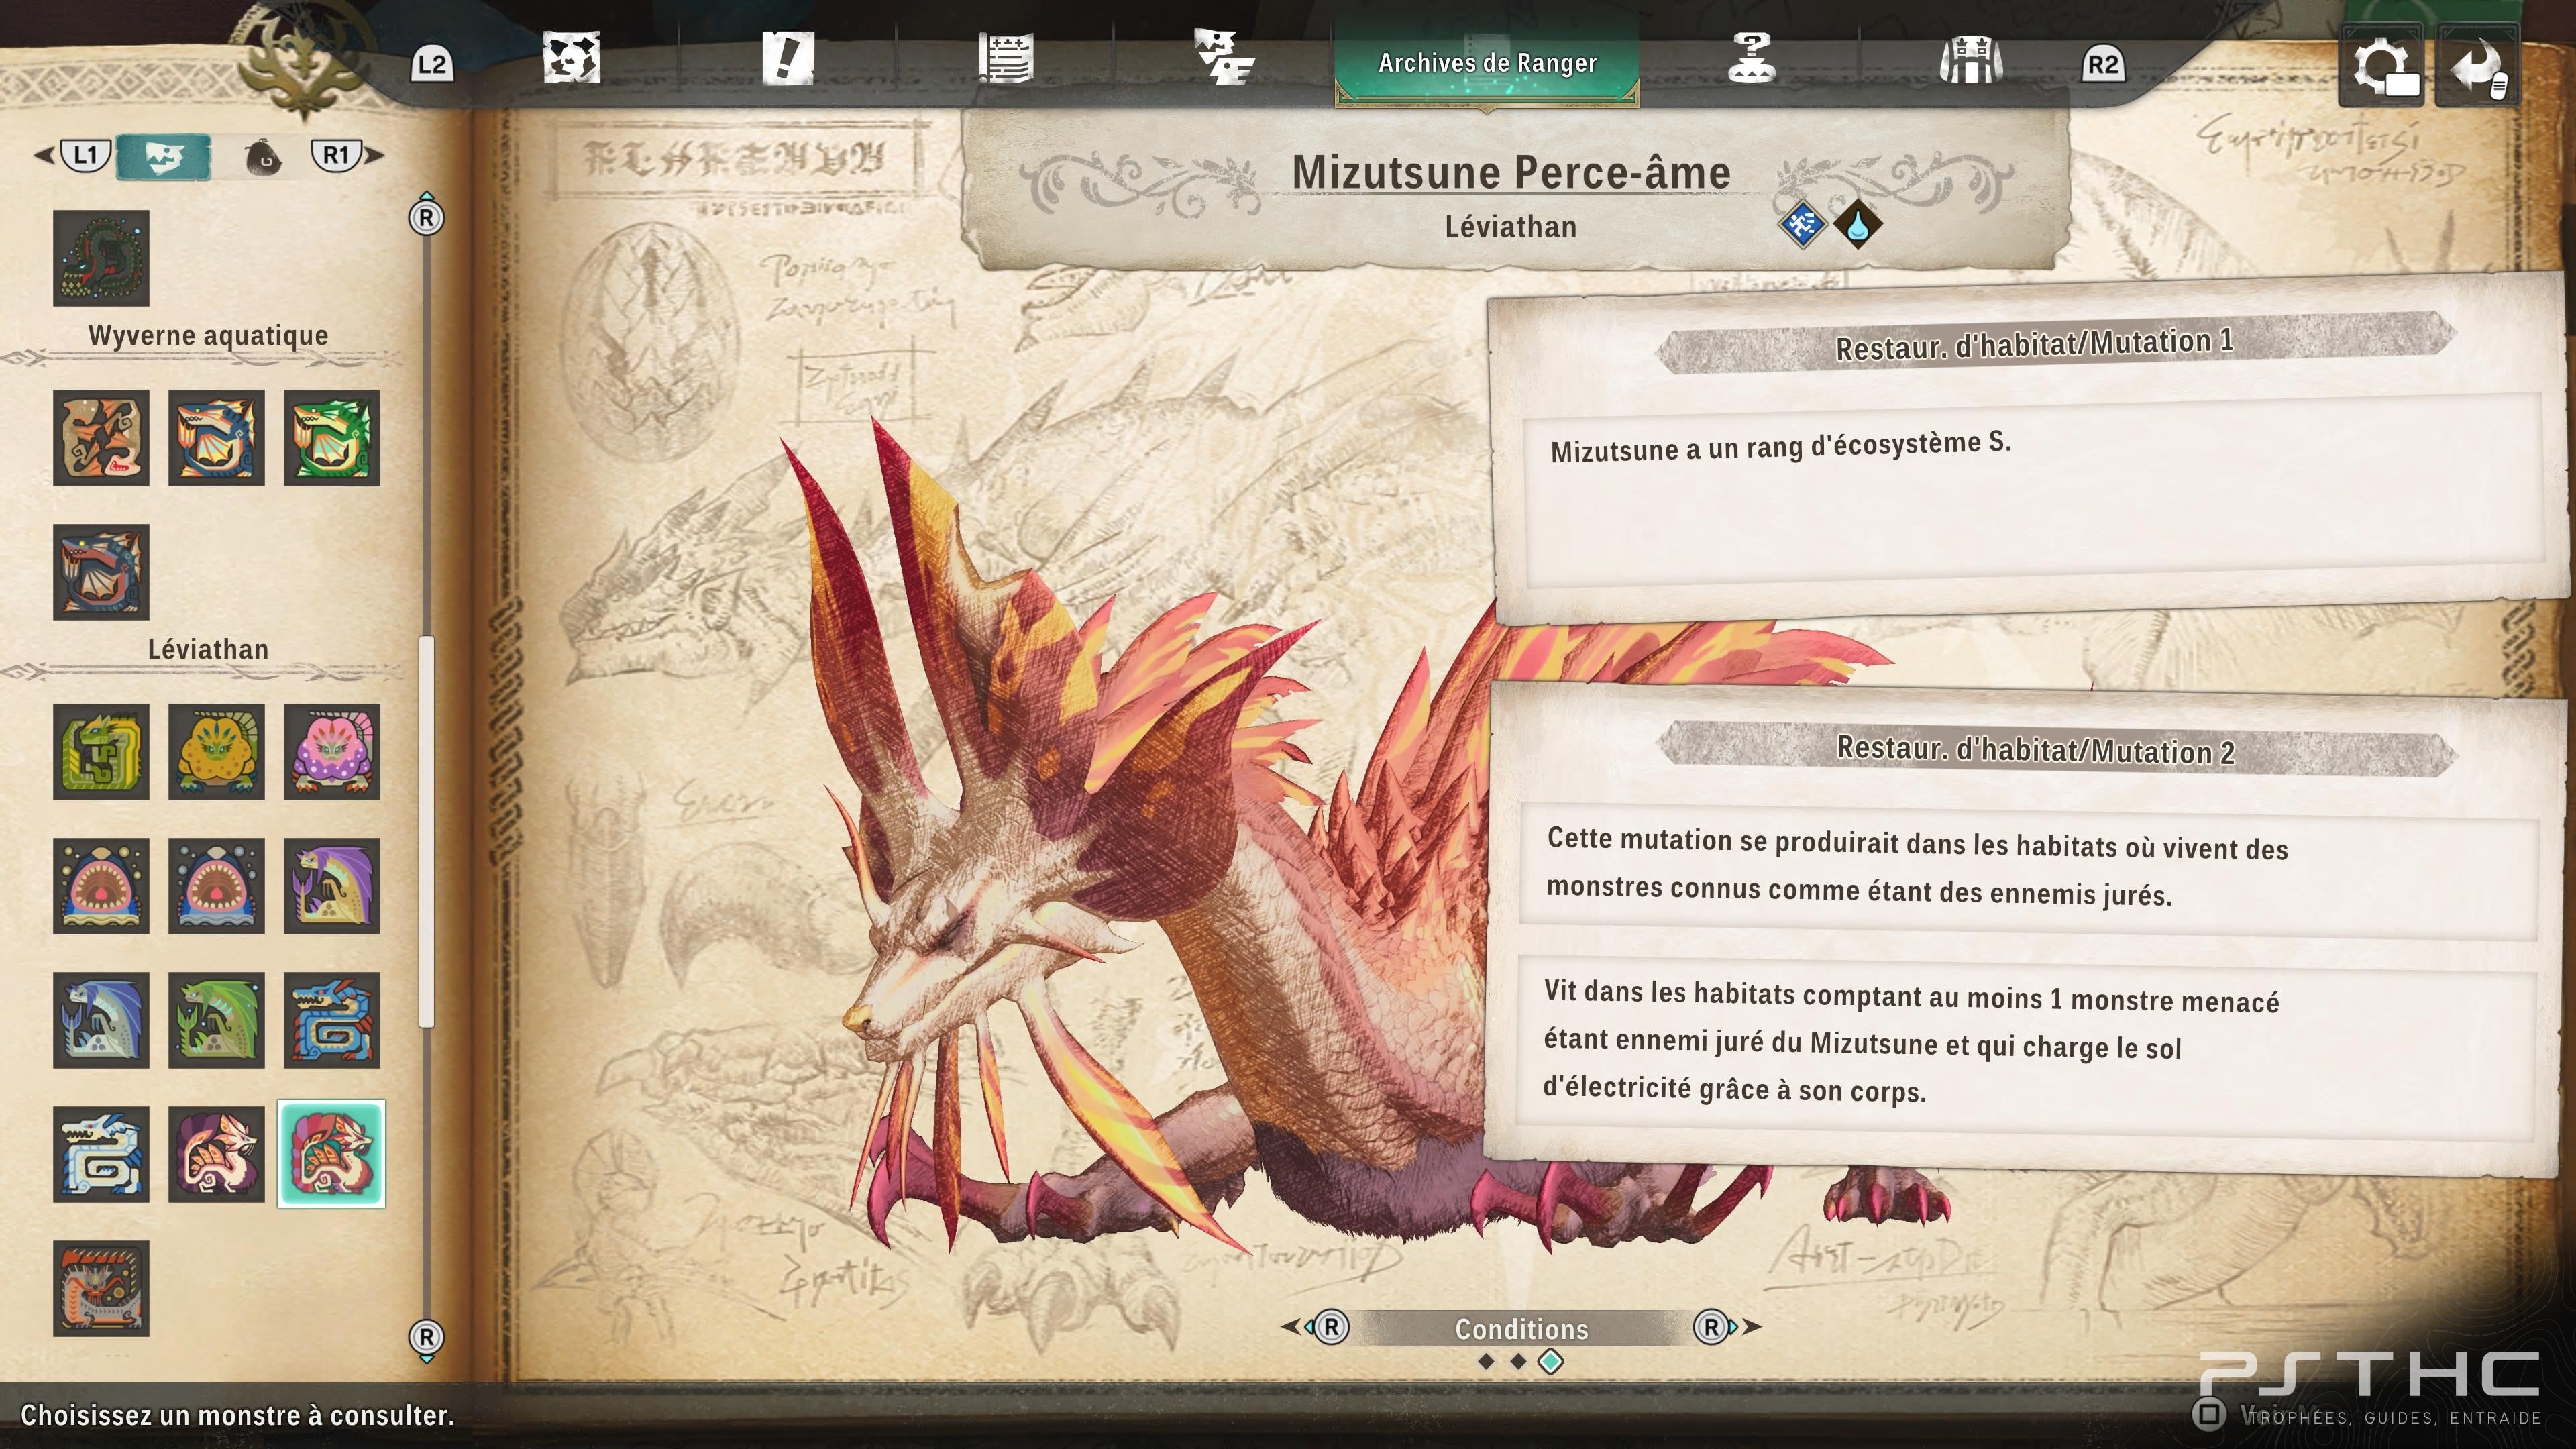Click the Wyverne aquatique section header

[208, 335]
